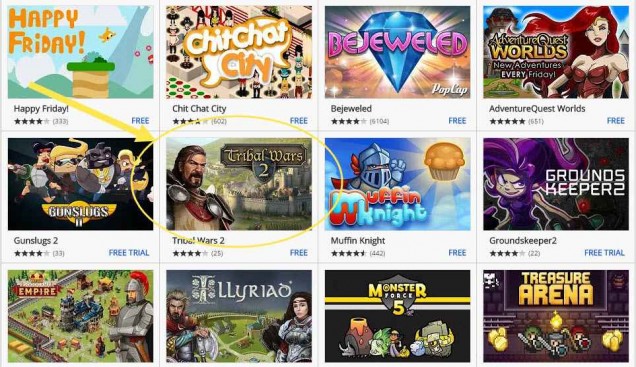This screenshot has height=367, width=636.
Task: Open the Bejeweled game image
Action: pos(398,52)
